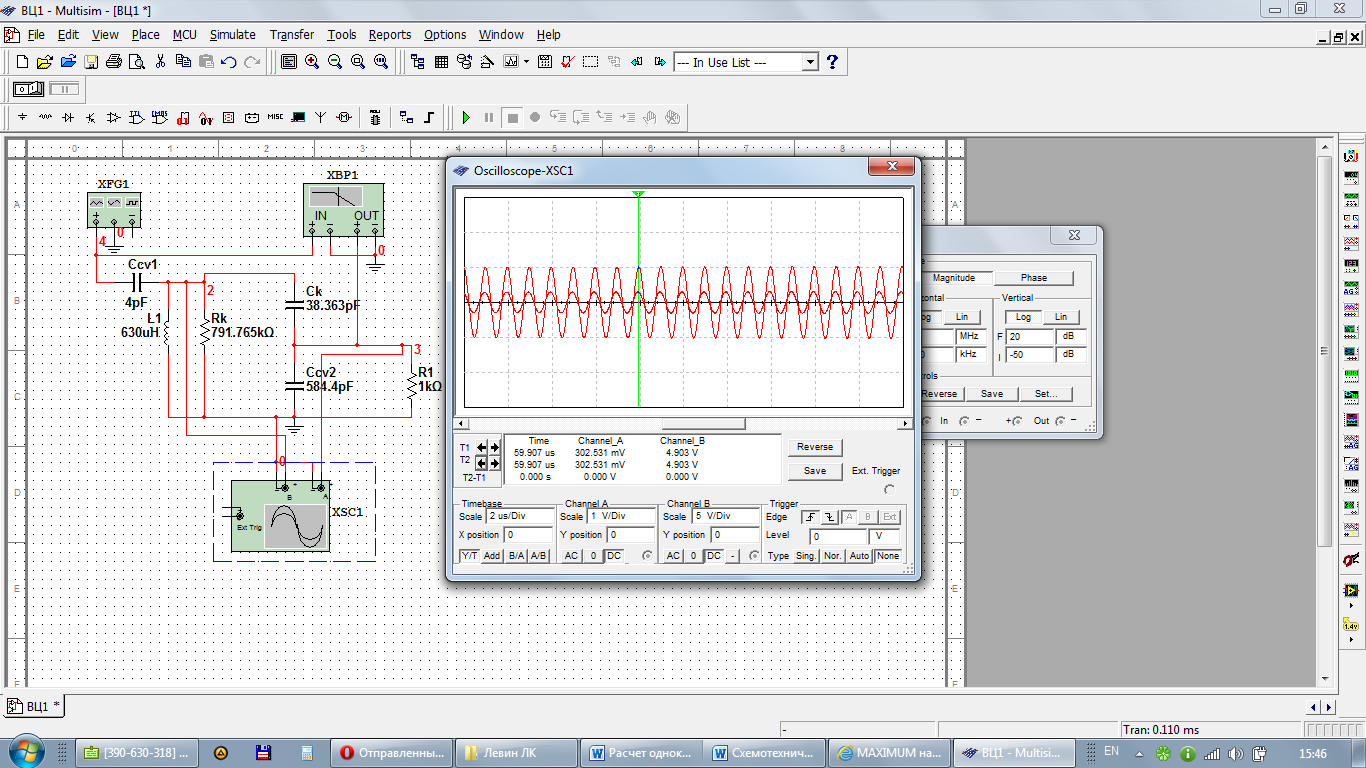1366x768 pixels.
Task: Open Windows Start button
Action: coord(26,752)
